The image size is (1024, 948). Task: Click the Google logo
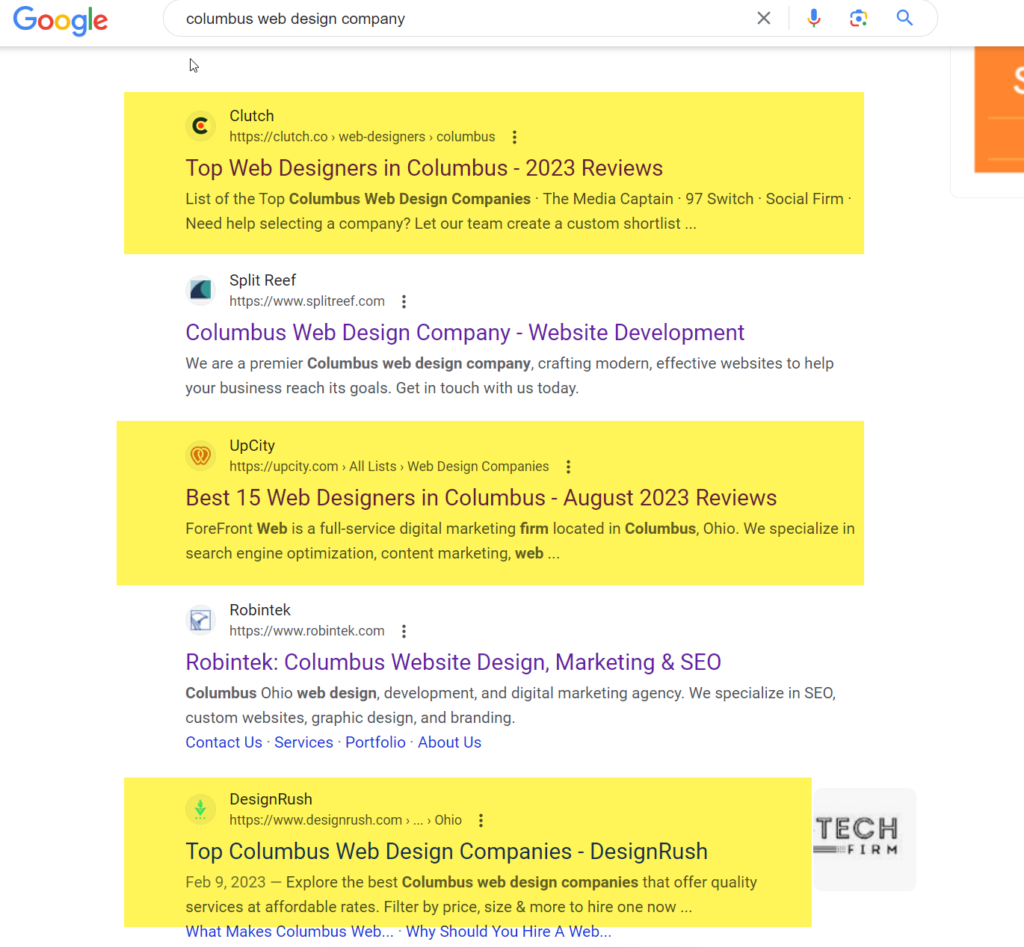[x=60, y=20]
